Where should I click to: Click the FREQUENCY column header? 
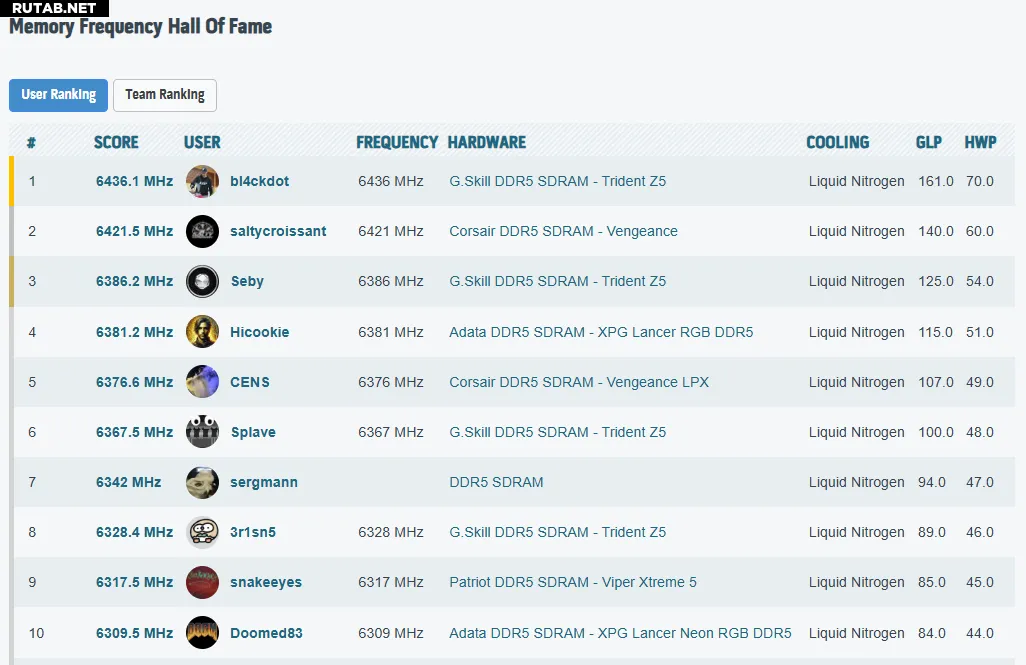point(397,142)
